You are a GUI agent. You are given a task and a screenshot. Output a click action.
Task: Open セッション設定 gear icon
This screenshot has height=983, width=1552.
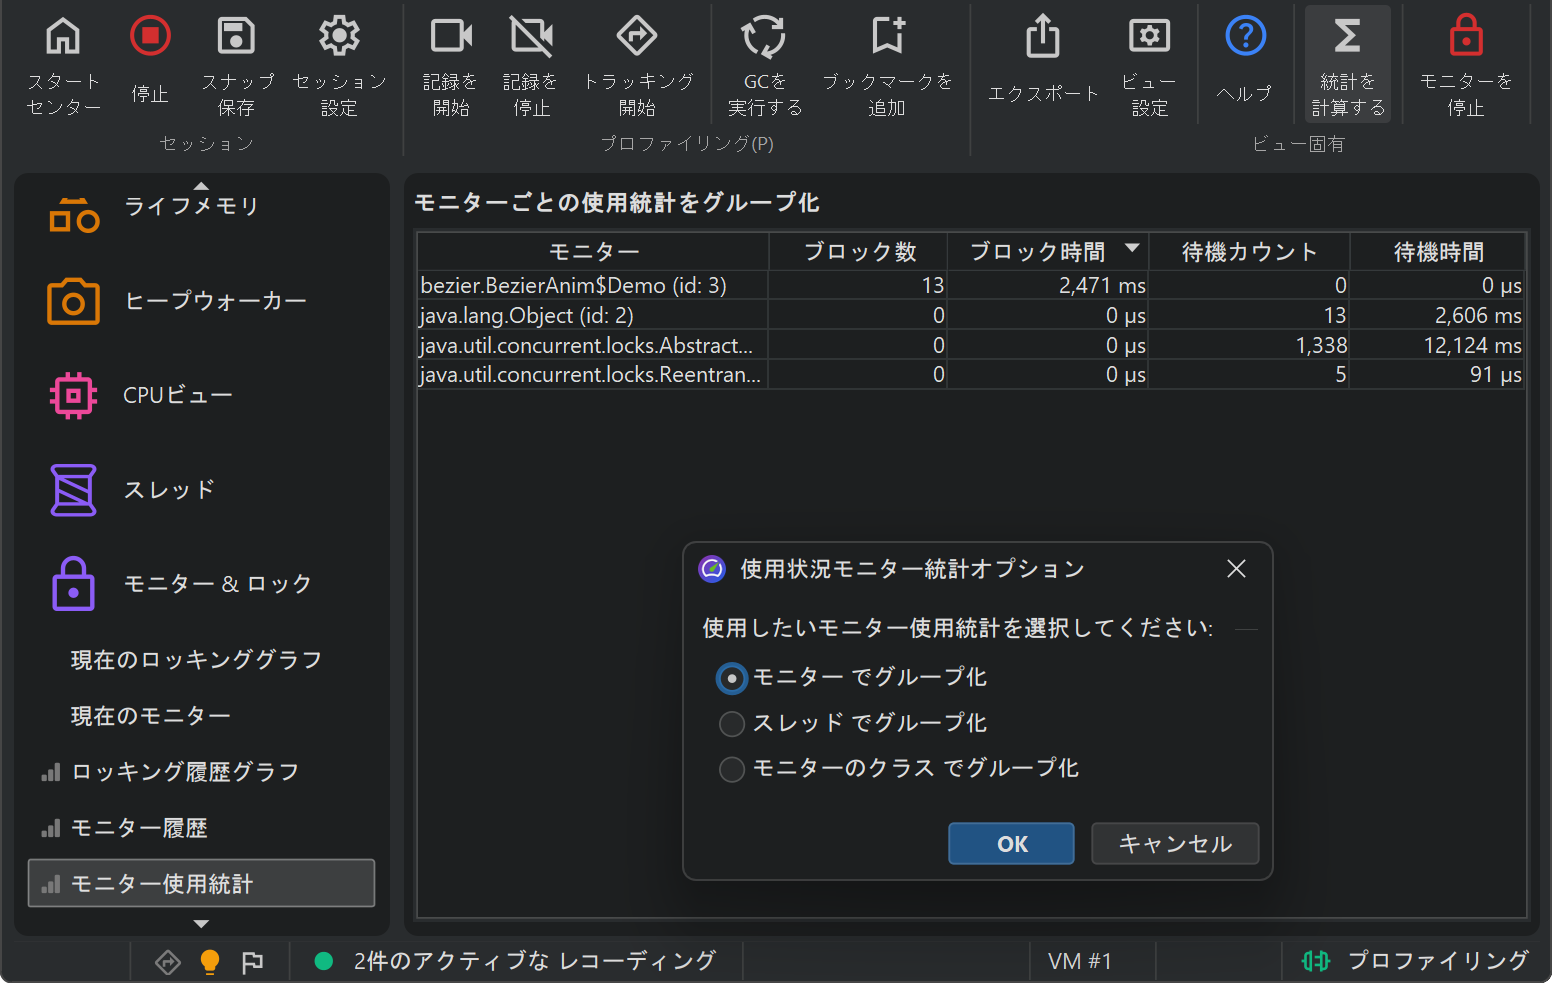(x=339, y=37)
